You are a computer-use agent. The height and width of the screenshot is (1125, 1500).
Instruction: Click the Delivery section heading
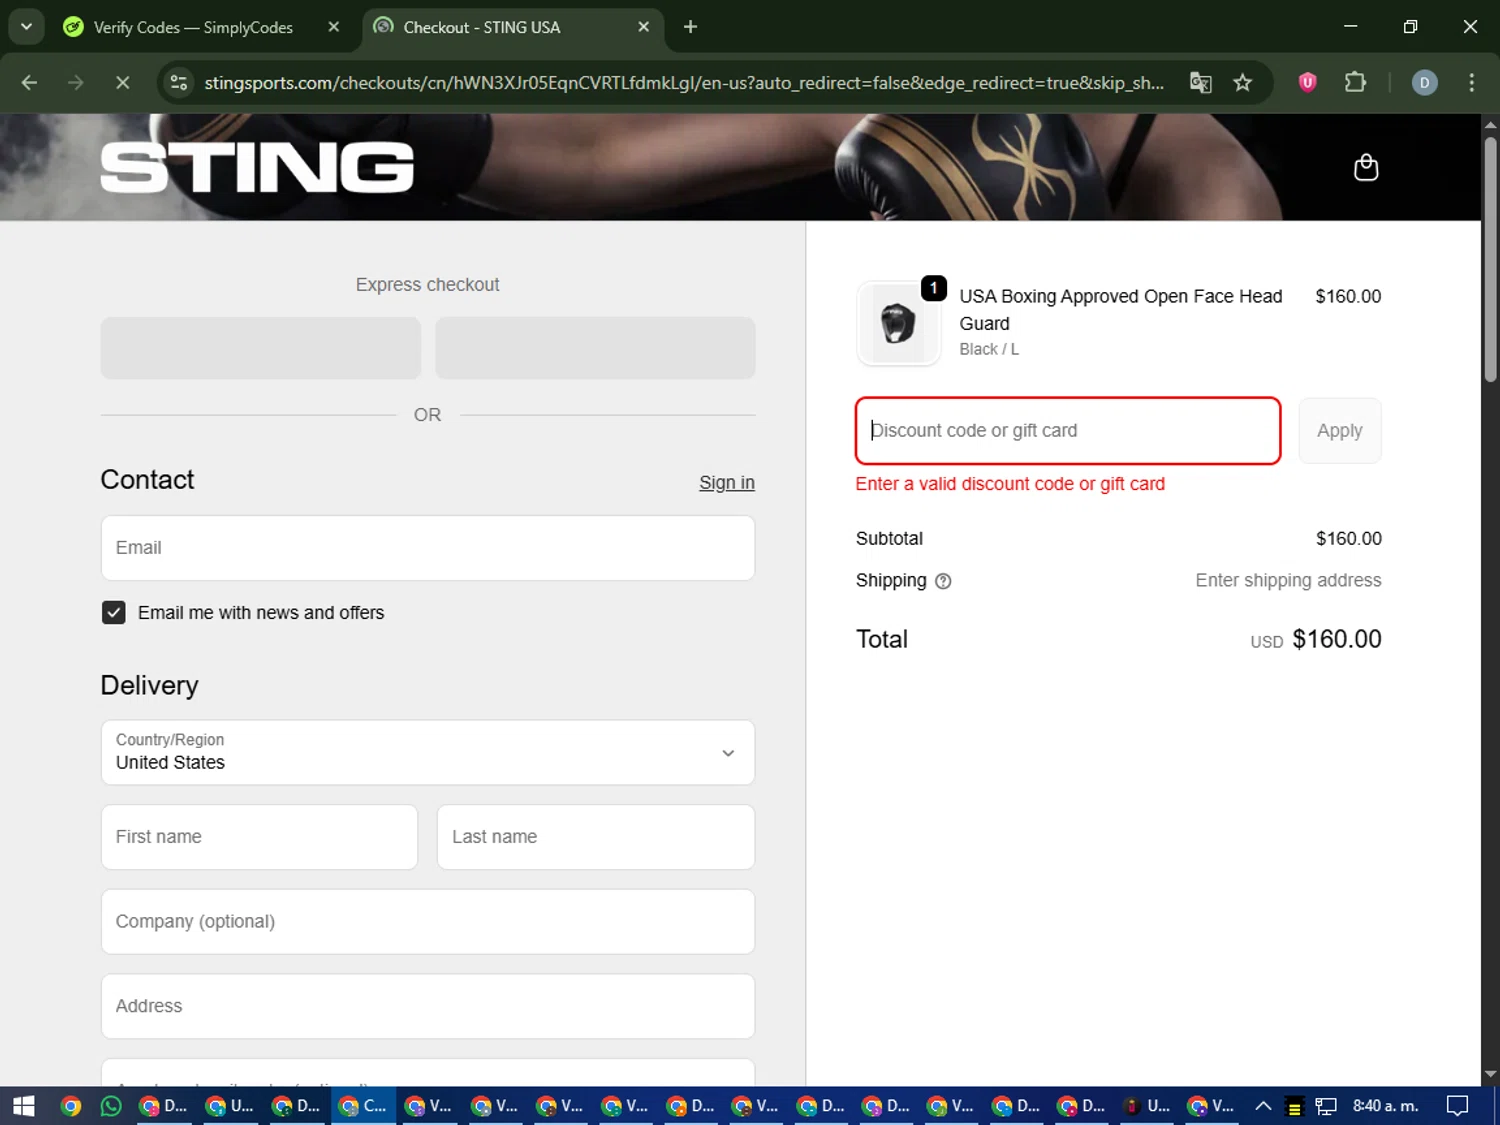pos(149,685)
